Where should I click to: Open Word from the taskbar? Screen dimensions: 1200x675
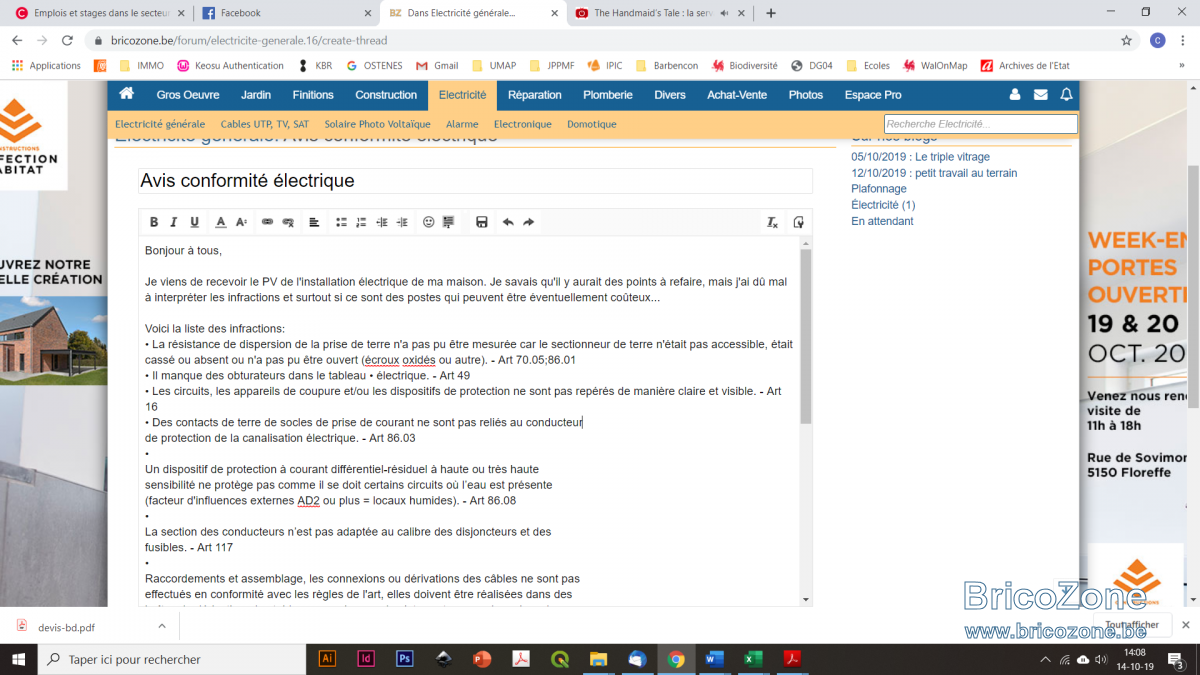[x=714, y=659]
